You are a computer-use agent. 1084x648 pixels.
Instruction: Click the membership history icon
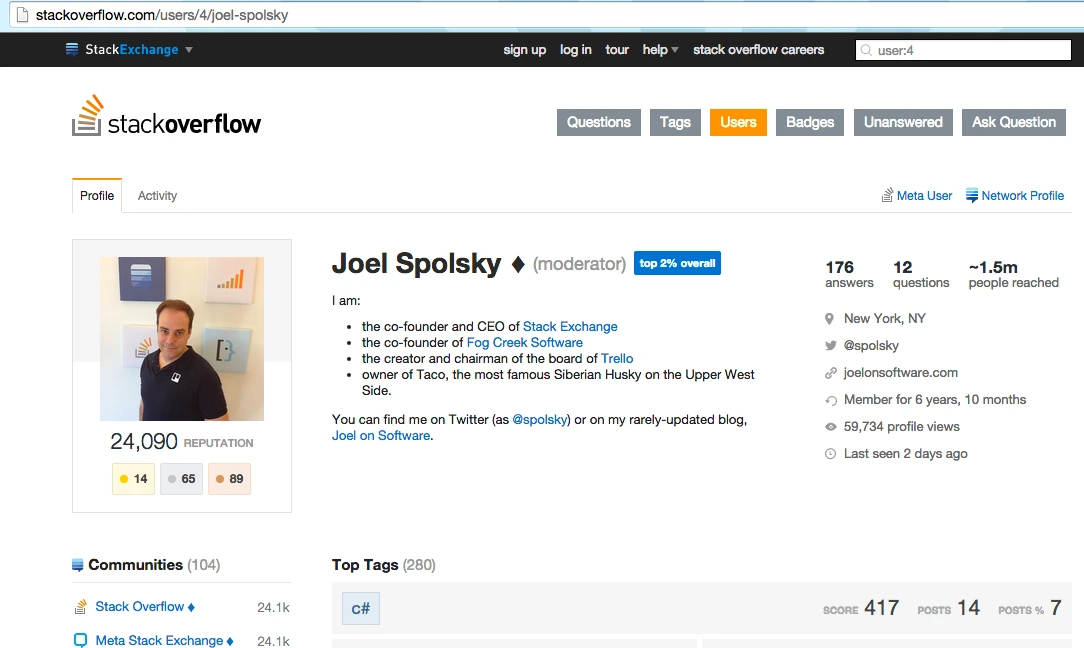830,400
